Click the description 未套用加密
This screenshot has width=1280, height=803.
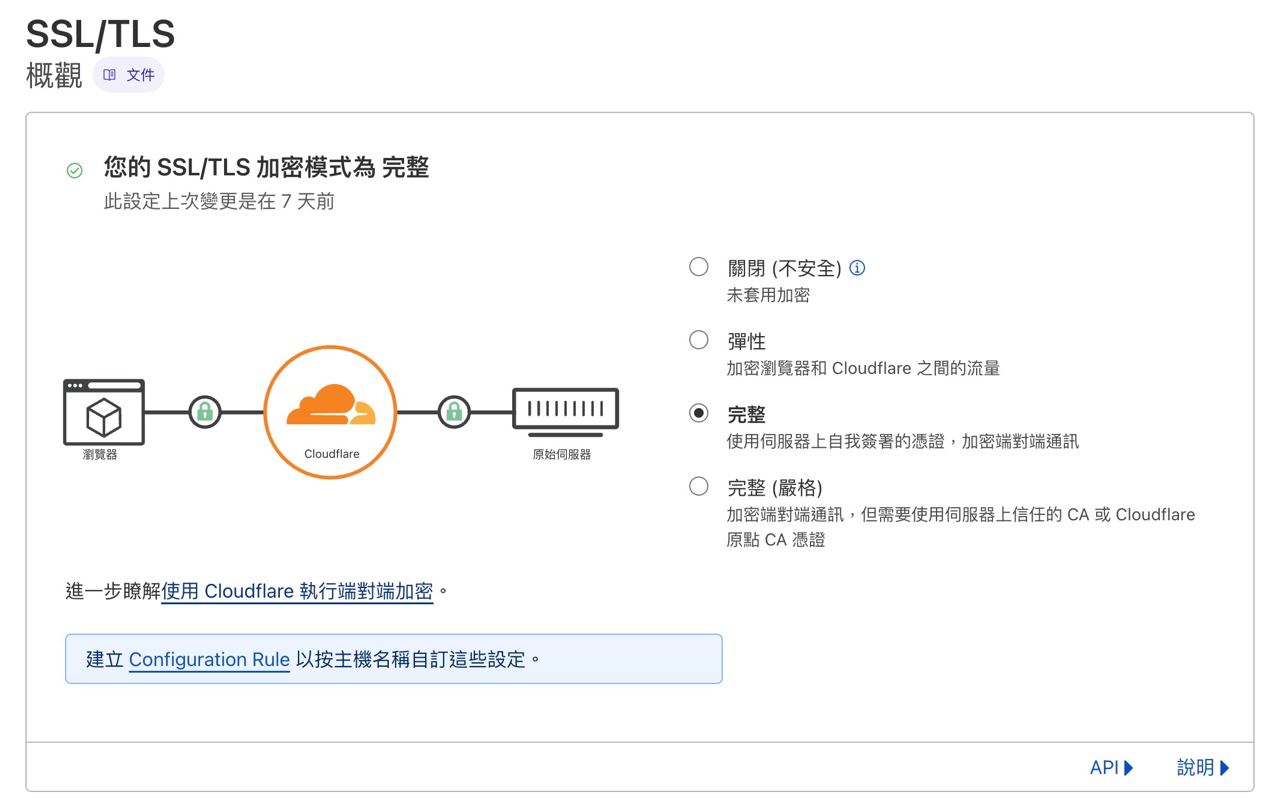pyautogui.click(x=768, y=295)
